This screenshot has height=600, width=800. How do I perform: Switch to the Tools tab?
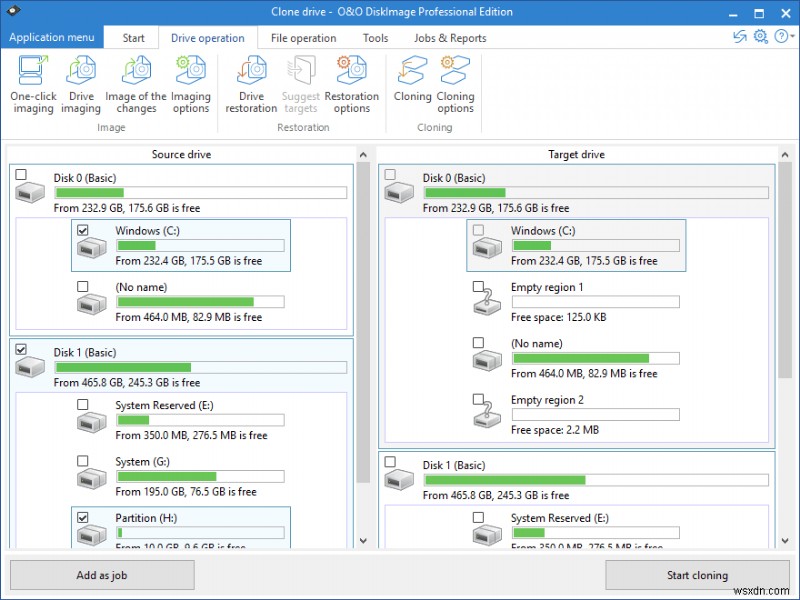[x=375, y=37]
